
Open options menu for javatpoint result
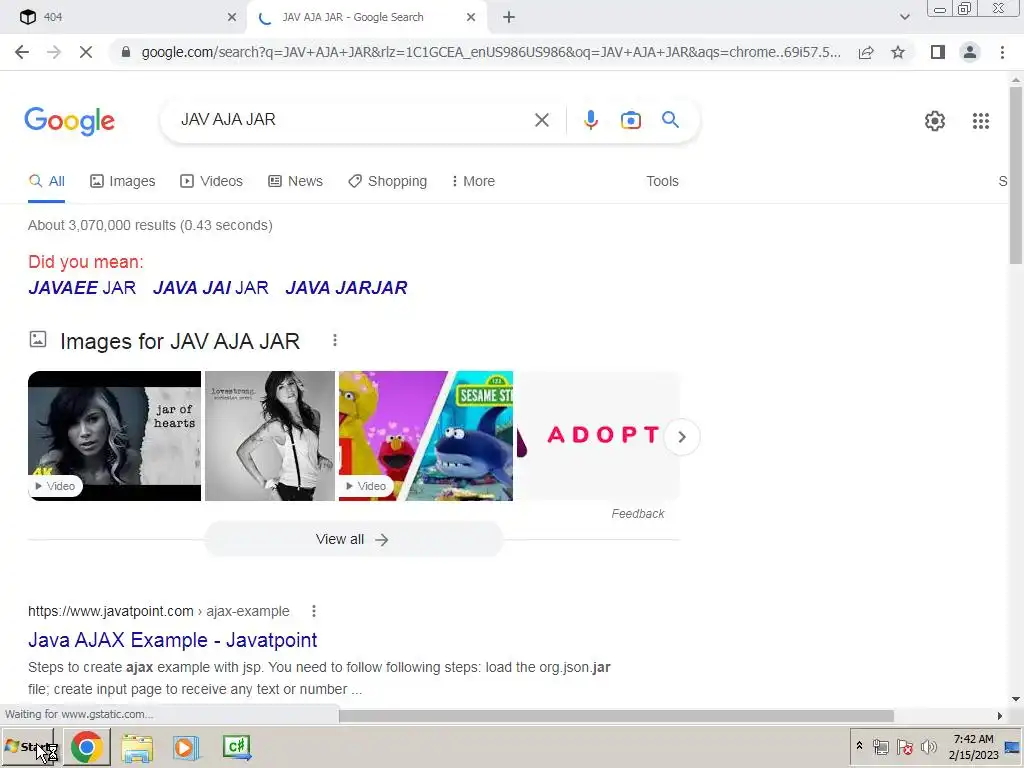pyautogui.click(x=313, y=611)
